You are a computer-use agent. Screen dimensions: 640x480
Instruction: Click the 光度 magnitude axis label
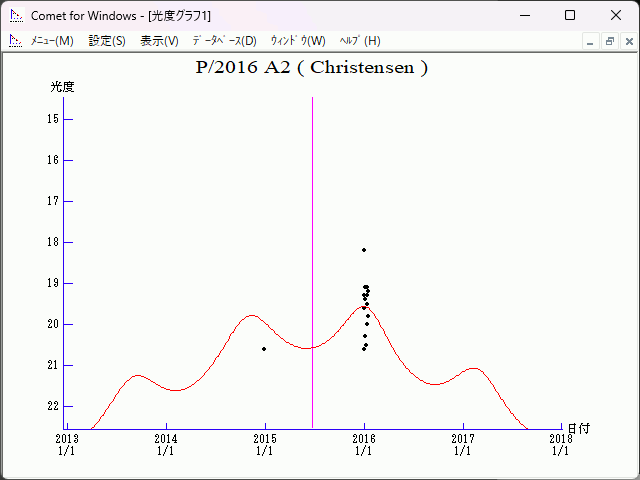tap(63, 87)
